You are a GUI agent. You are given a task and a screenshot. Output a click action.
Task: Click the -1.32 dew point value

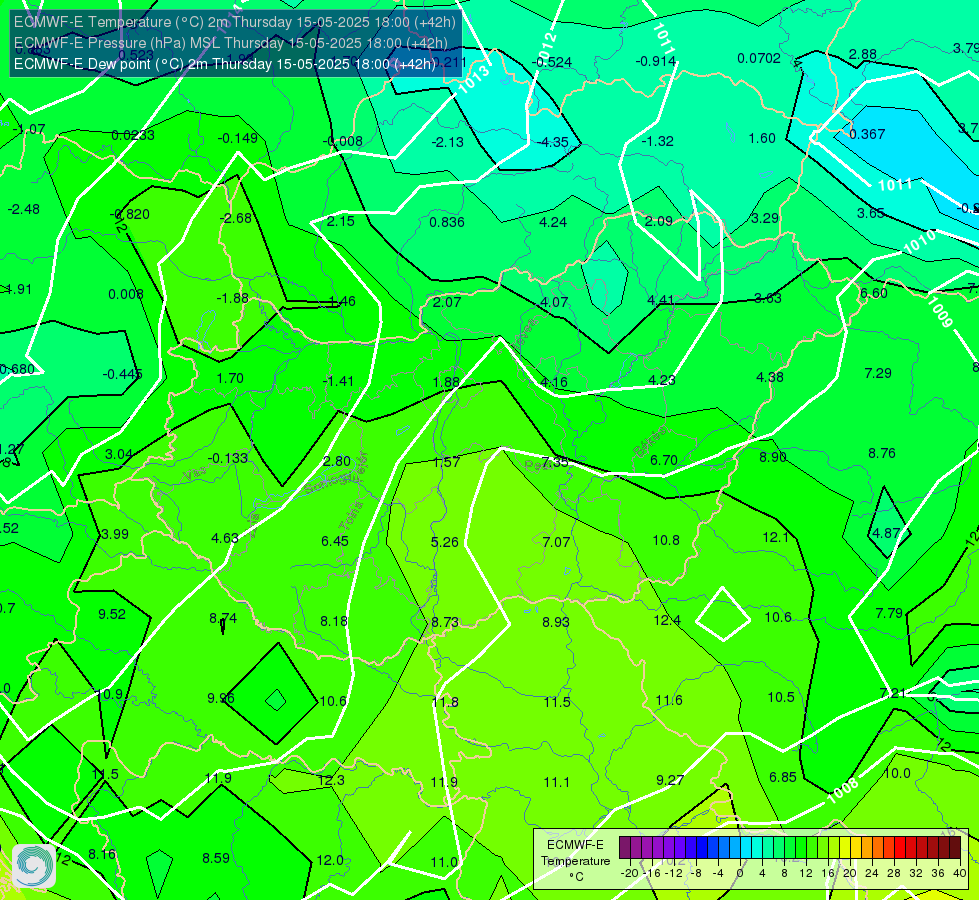click(x=657, y=141)
